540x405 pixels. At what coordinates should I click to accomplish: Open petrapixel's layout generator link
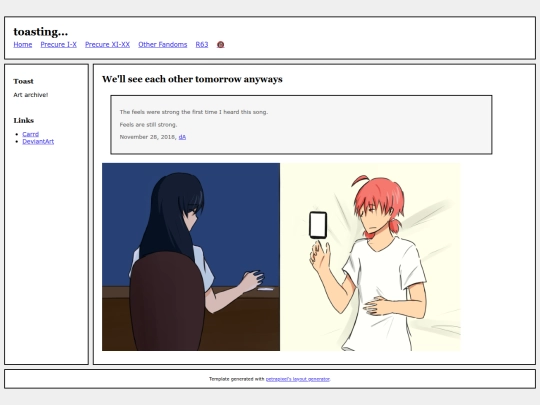pyautogui.click(x=298, y=379)
